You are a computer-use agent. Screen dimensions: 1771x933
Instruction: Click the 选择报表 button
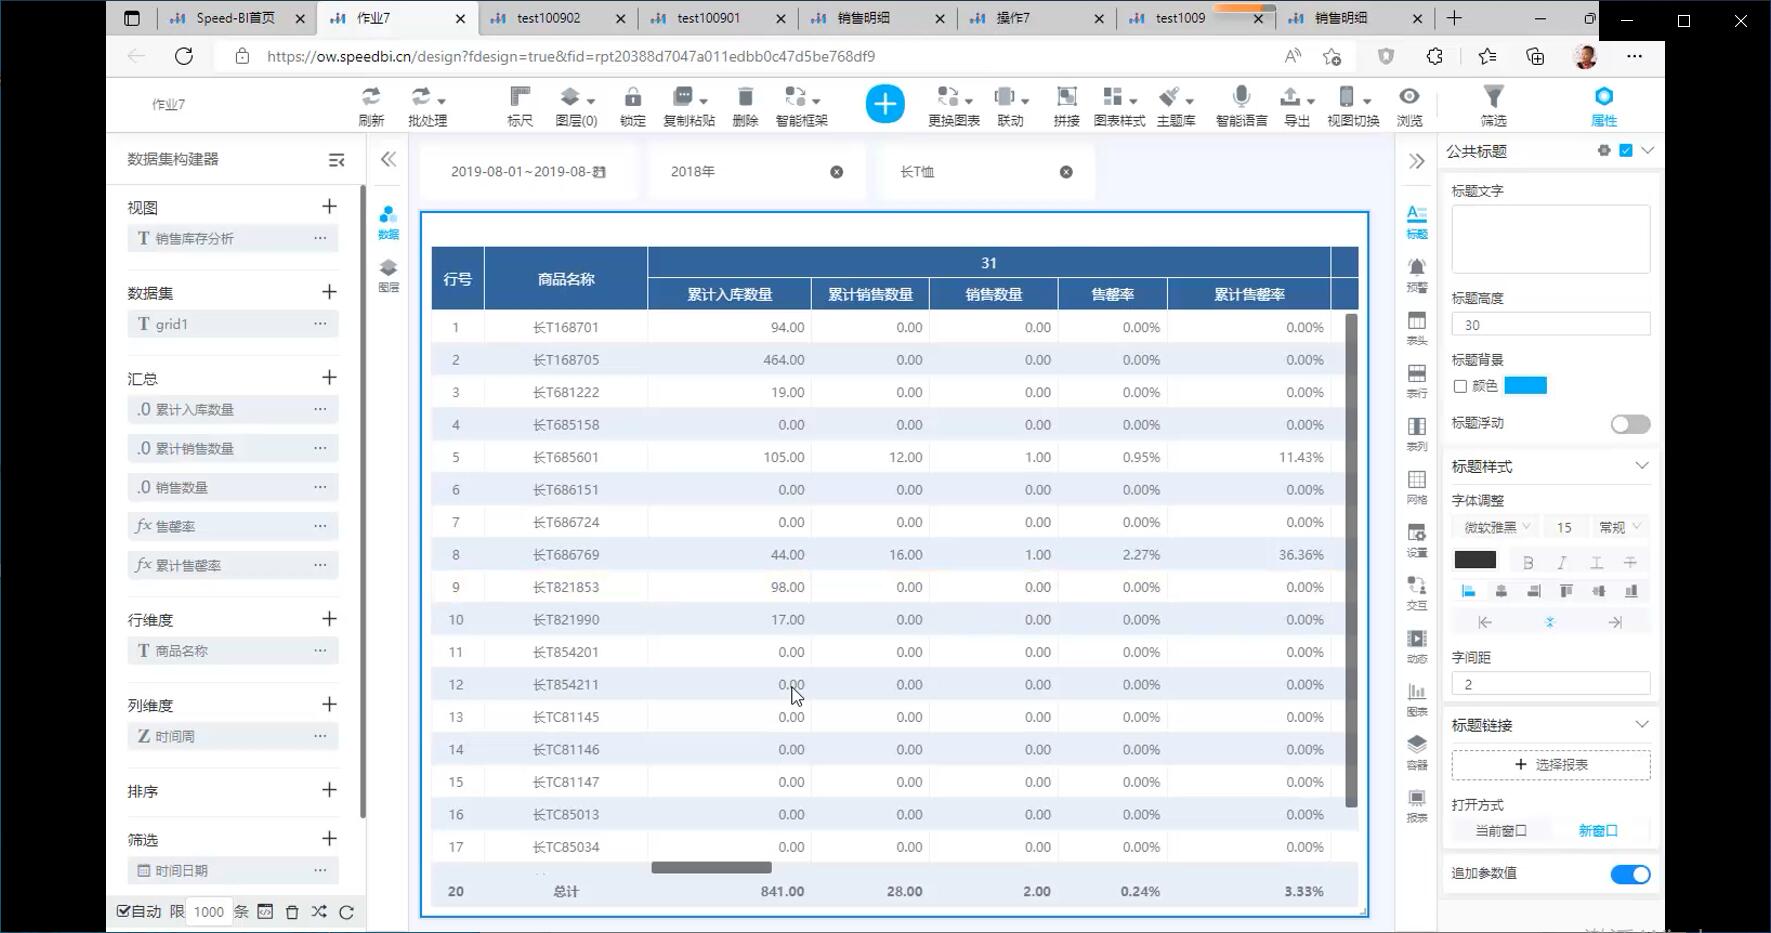(1550, 765)
